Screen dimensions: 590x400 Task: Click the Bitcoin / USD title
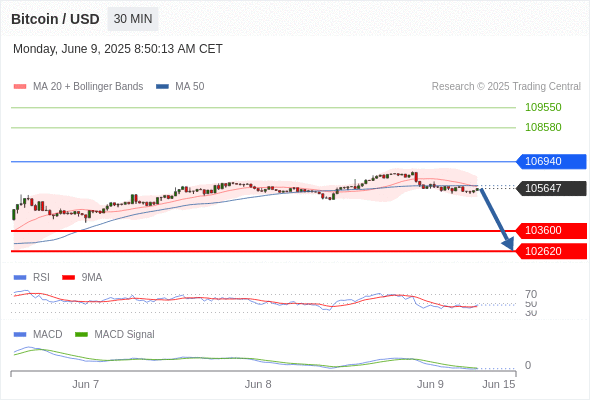(x=55, y=19)
